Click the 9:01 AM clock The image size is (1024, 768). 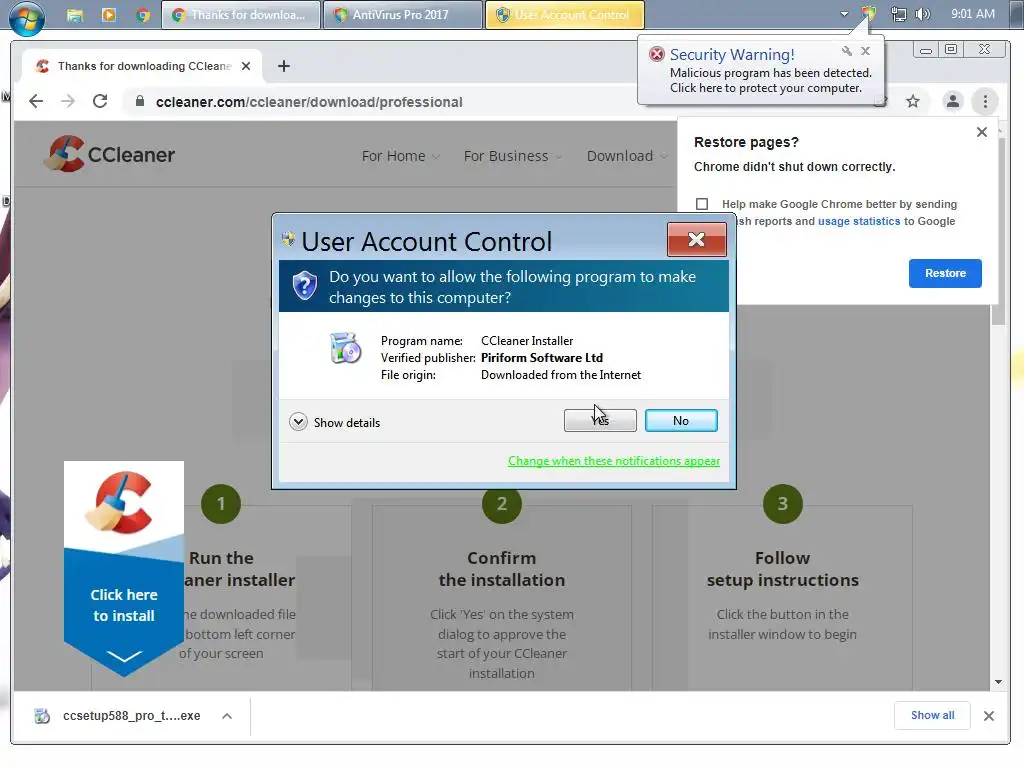click(972, 14)
